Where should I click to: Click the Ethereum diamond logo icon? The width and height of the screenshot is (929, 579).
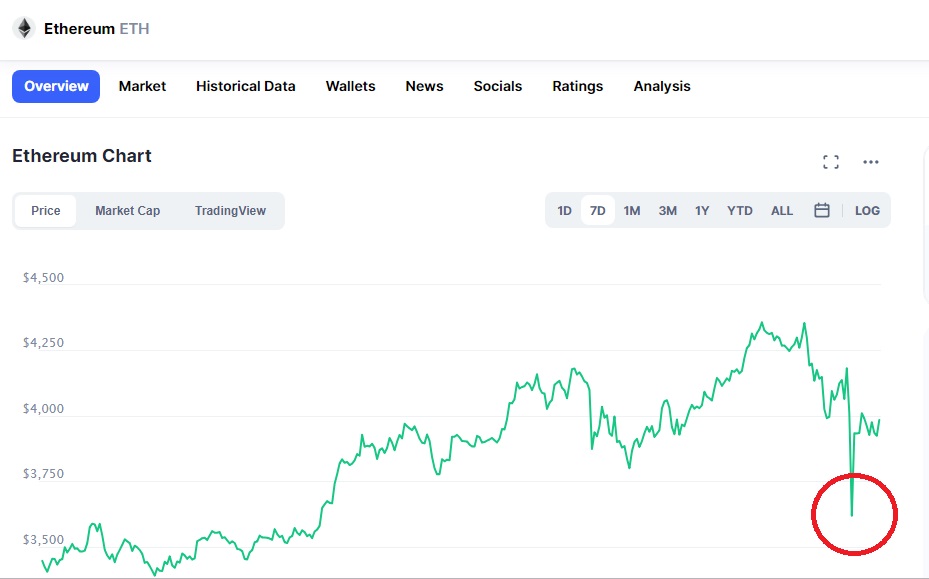coord(24,28)
